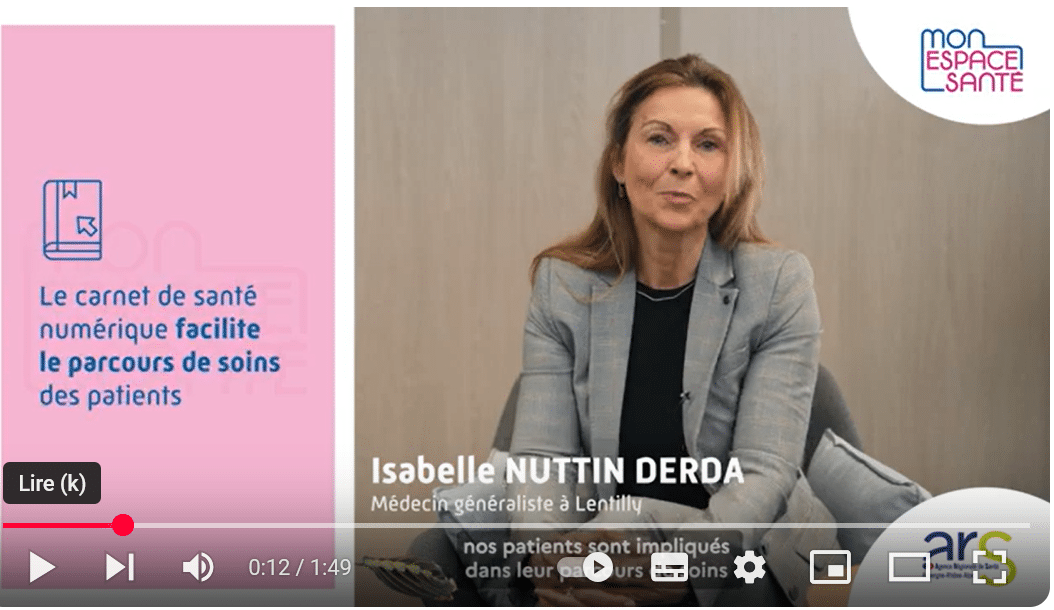Click the health booklet icon on pink panel
This screenshot has height=610, width=1054.
pos(73,219)
